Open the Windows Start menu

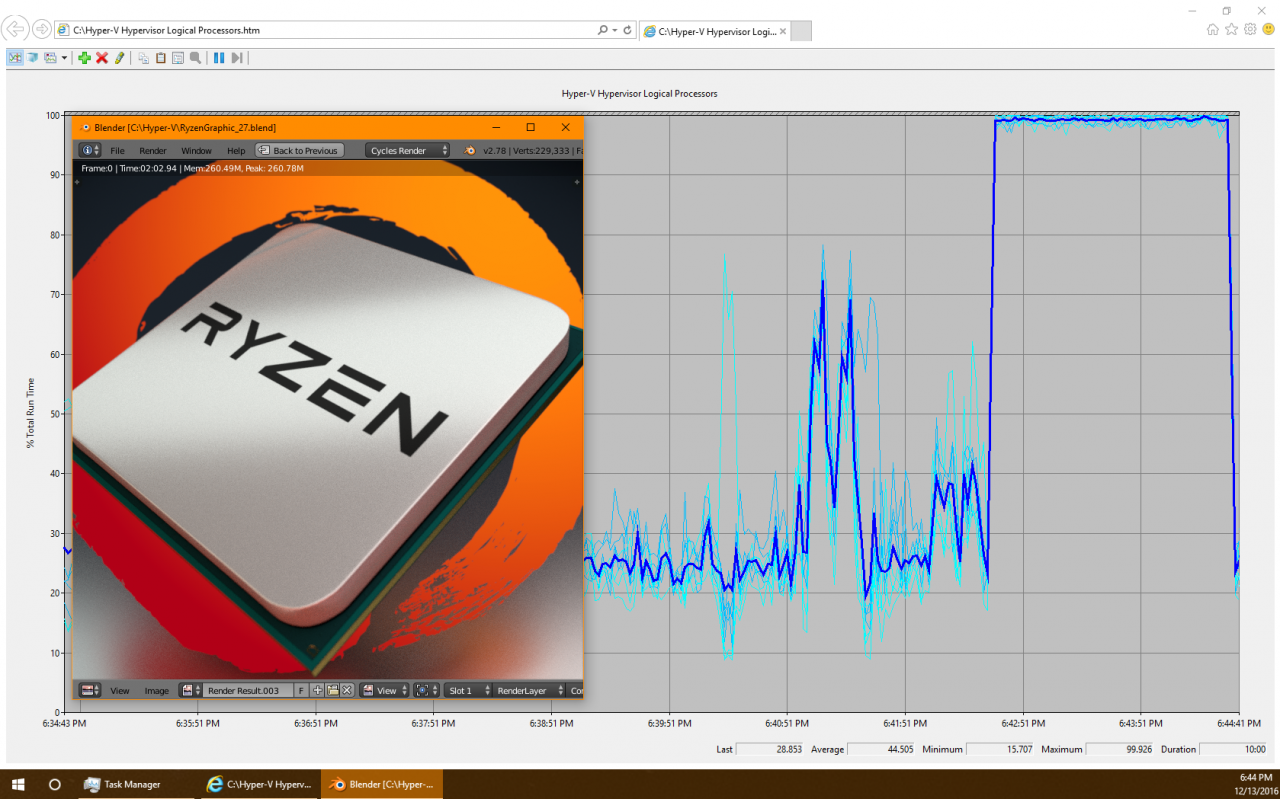(18, 784)
